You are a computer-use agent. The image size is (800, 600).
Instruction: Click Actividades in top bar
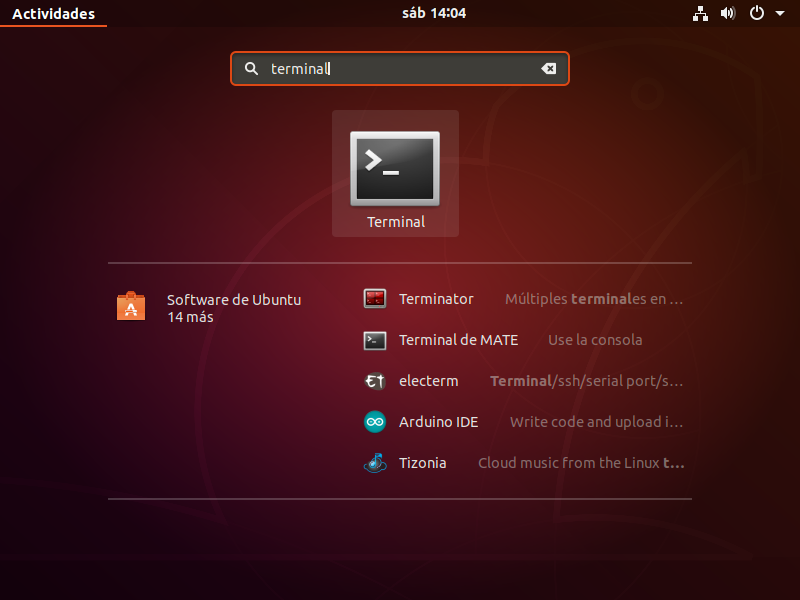[54, 14]
